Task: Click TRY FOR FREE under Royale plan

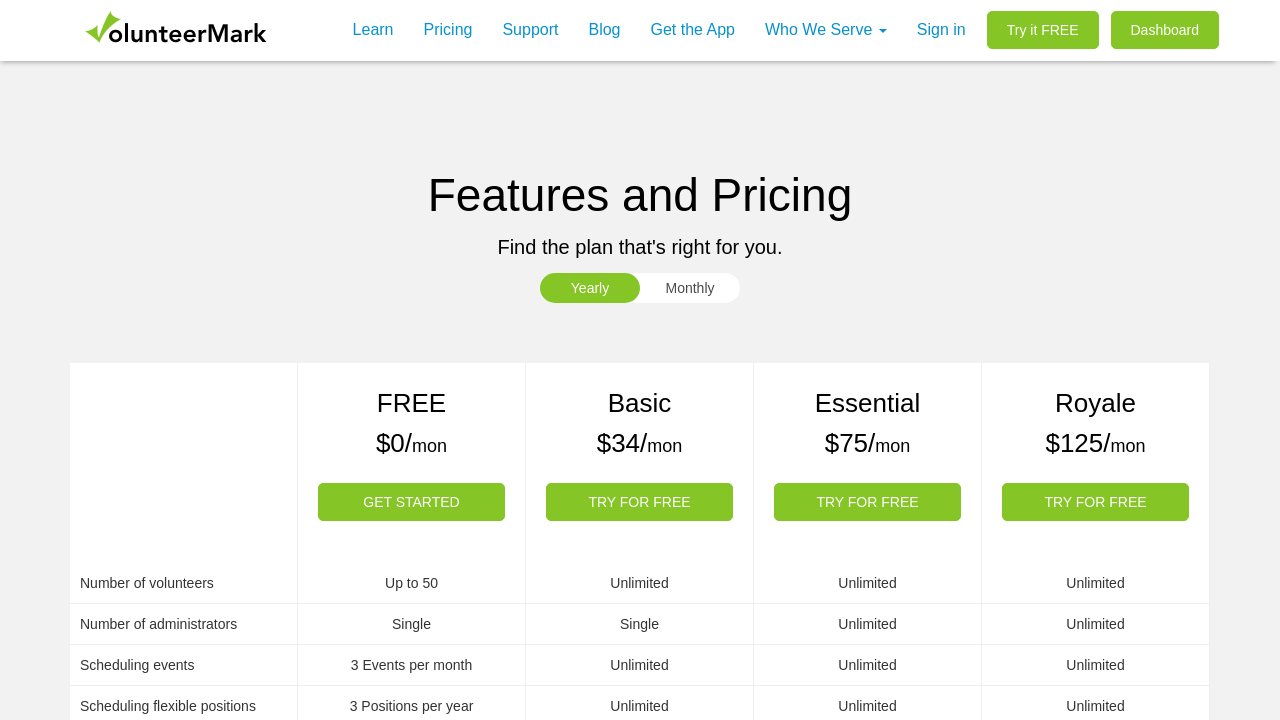Action: (x=1095, y=502)
